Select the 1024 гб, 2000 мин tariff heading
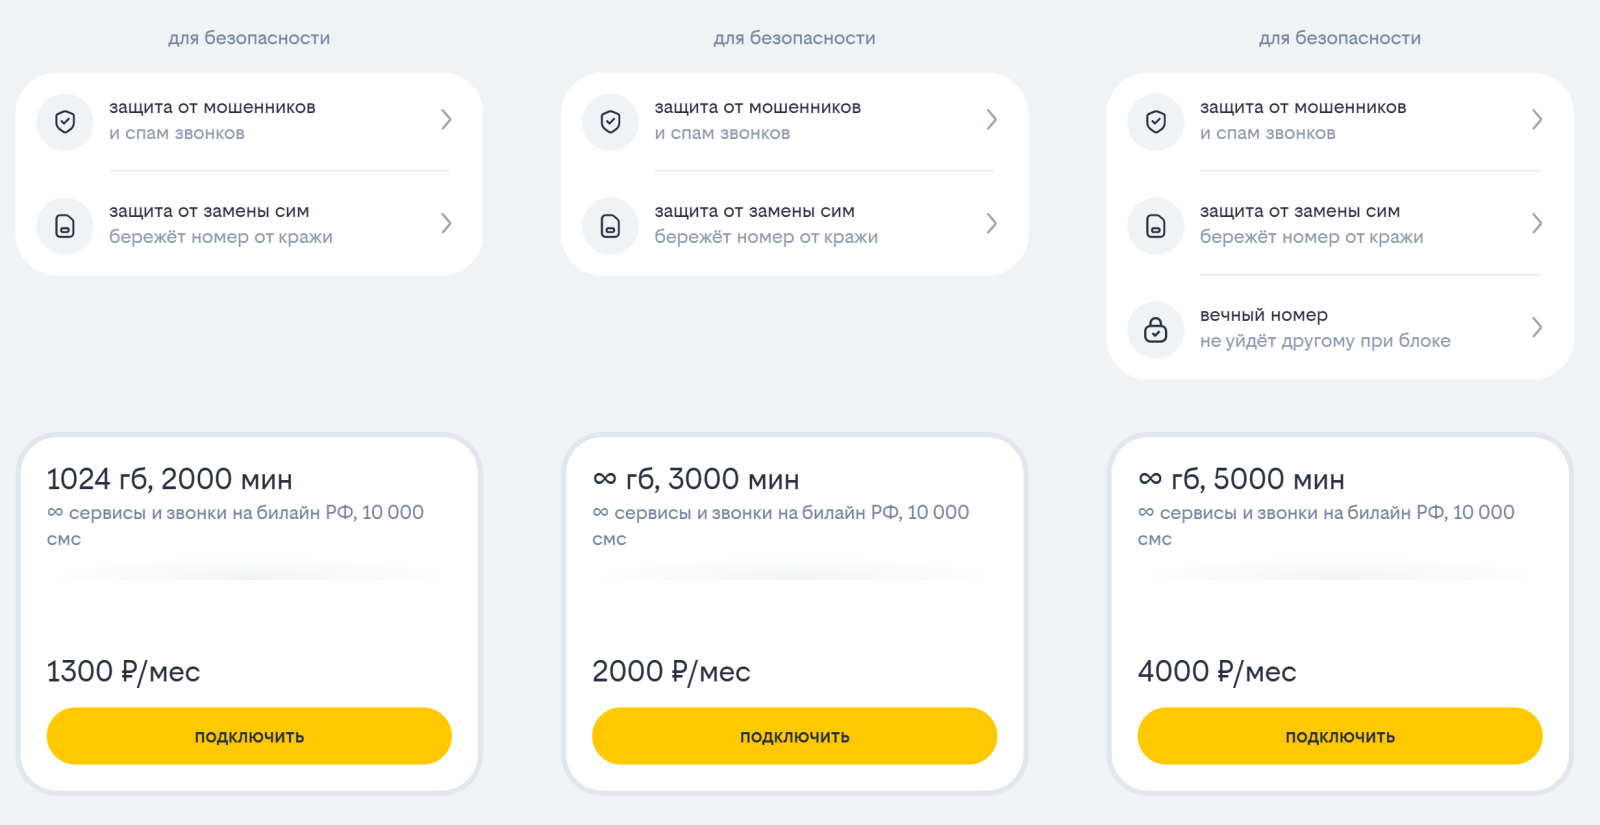Screen dimensions: 1600x825 (x=170, y=480)
